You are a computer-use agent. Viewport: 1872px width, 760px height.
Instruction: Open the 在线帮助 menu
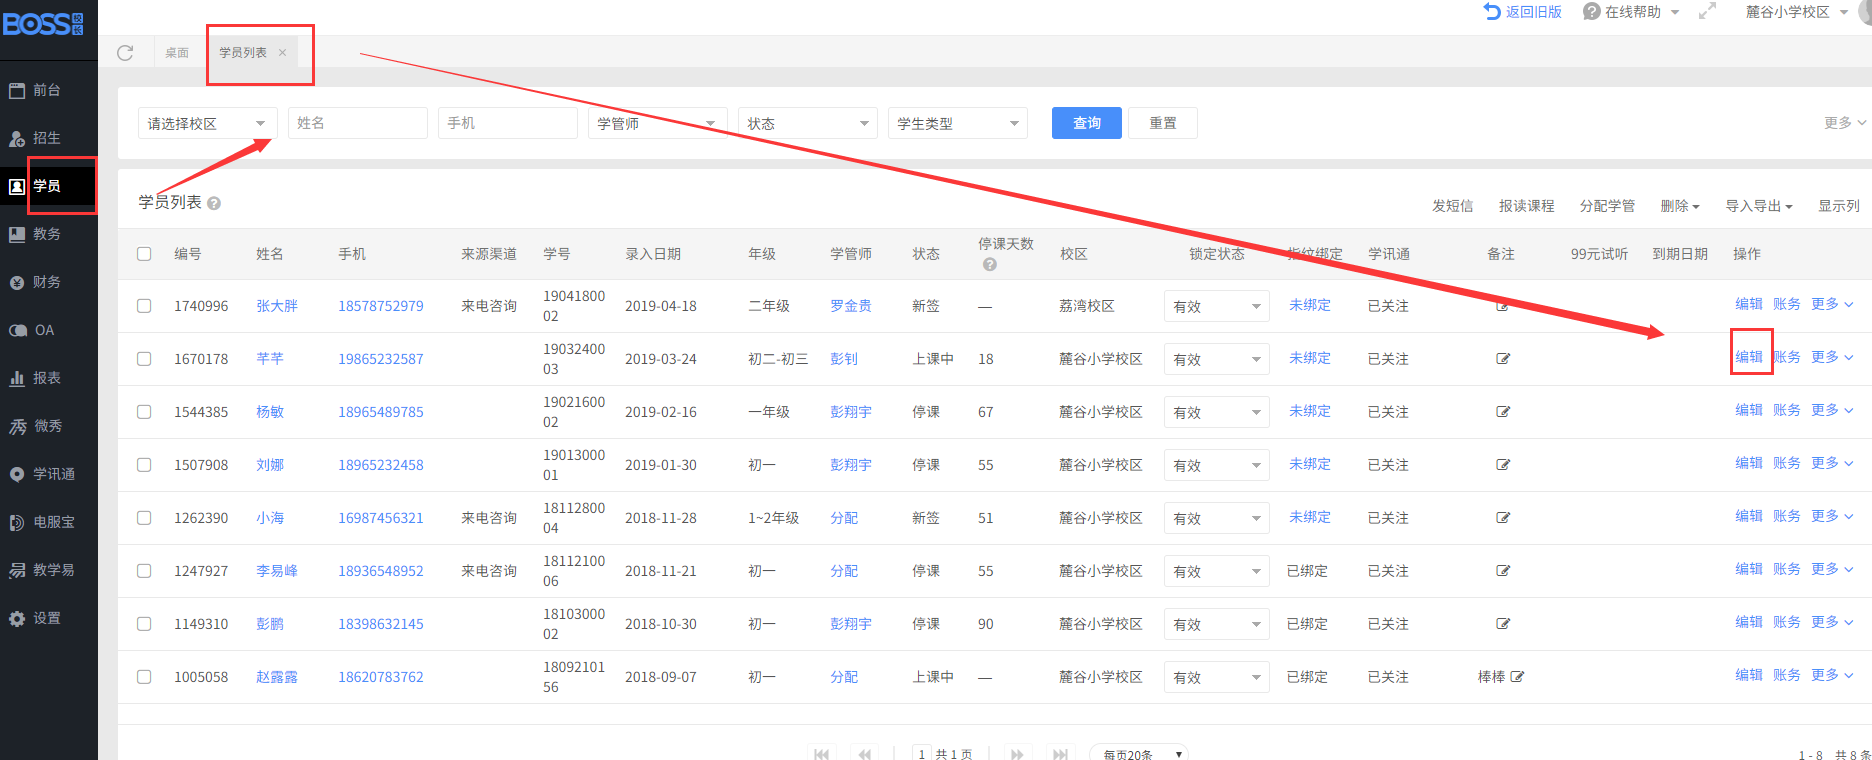[x=1631, y=12]
